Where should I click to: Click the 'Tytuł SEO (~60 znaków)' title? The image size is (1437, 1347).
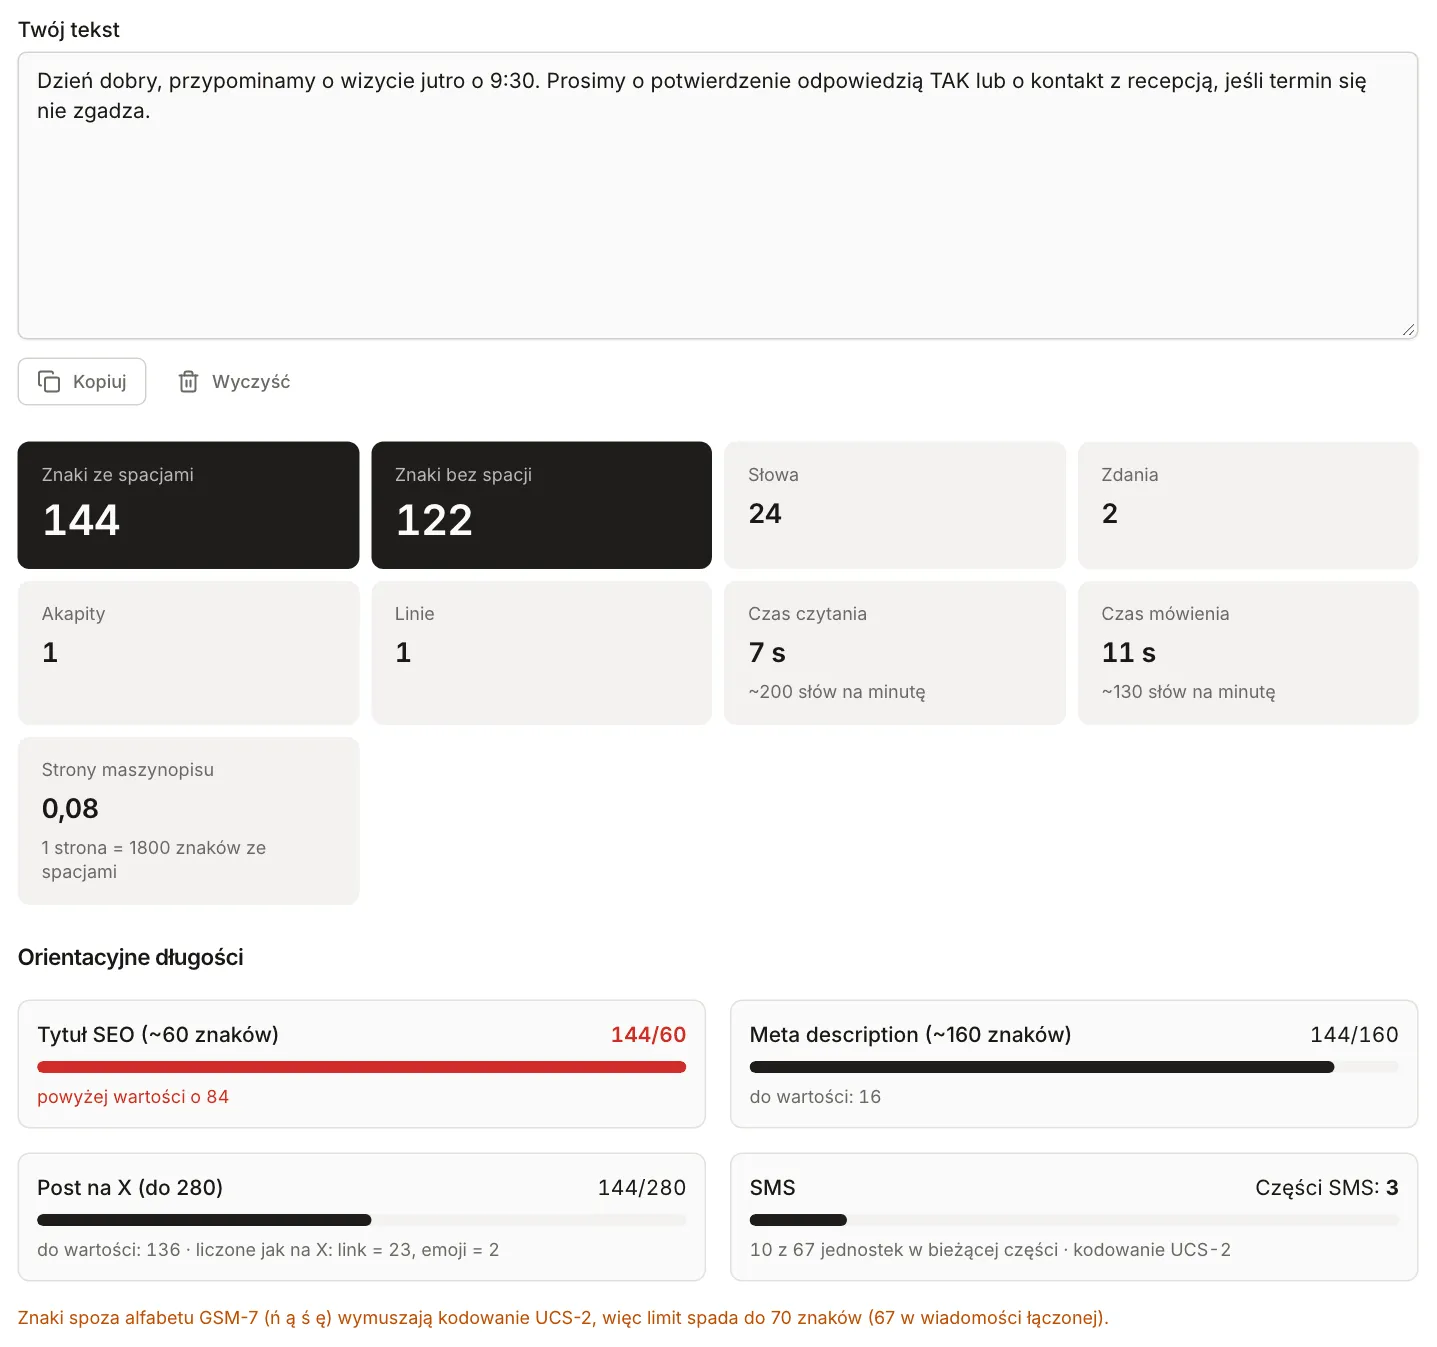coord(158,1035)
